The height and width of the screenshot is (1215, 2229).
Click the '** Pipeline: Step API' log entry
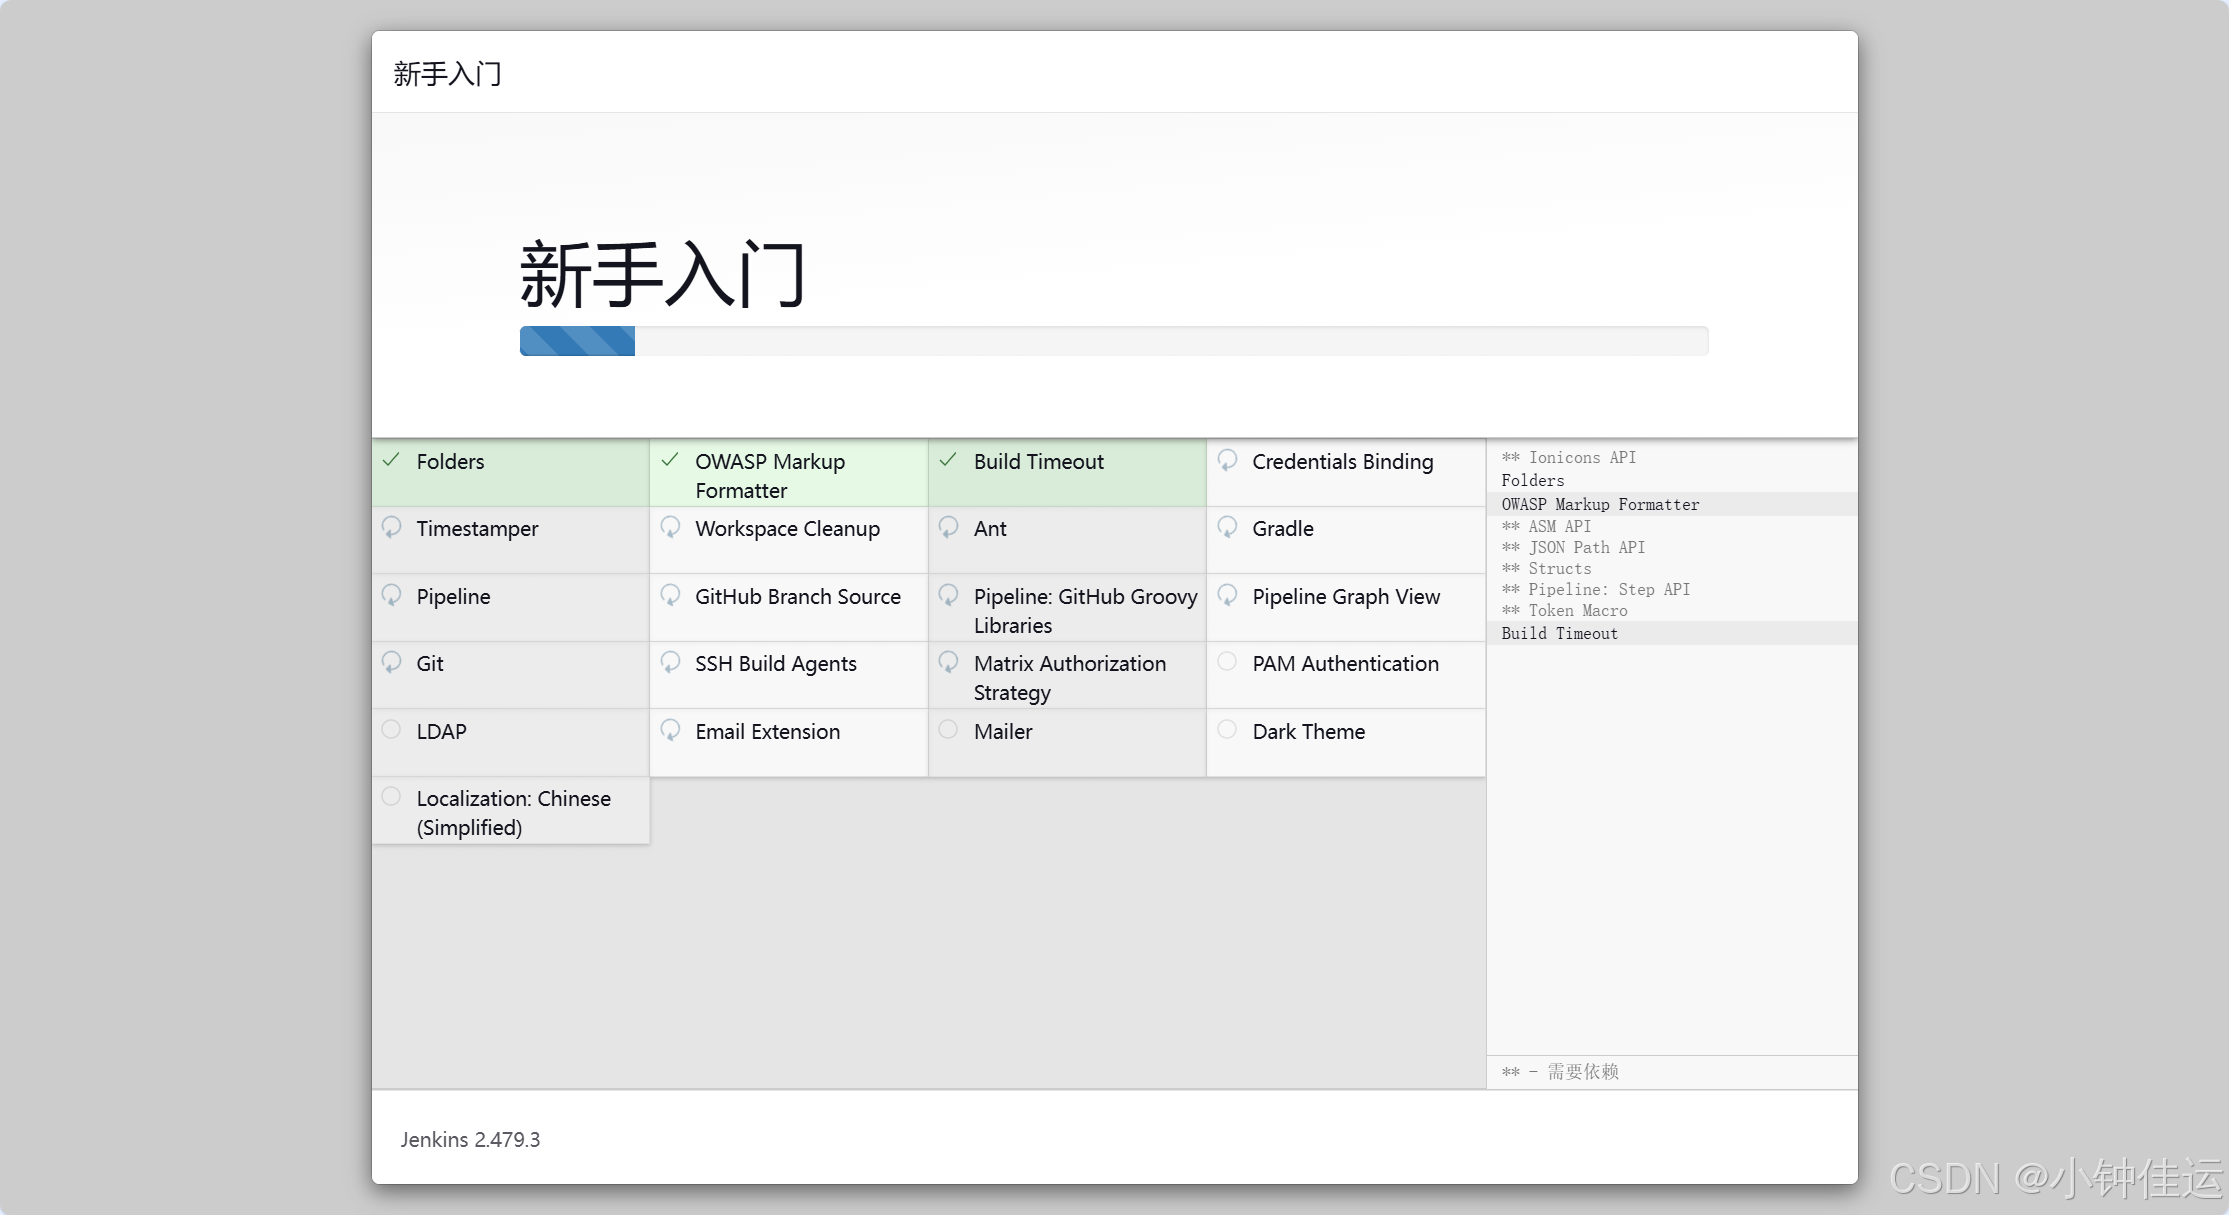(1596, 589)
